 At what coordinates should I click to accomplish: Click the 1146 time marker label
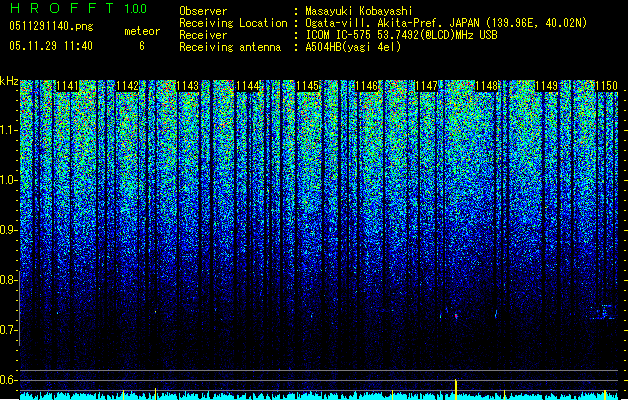point(367,86)
